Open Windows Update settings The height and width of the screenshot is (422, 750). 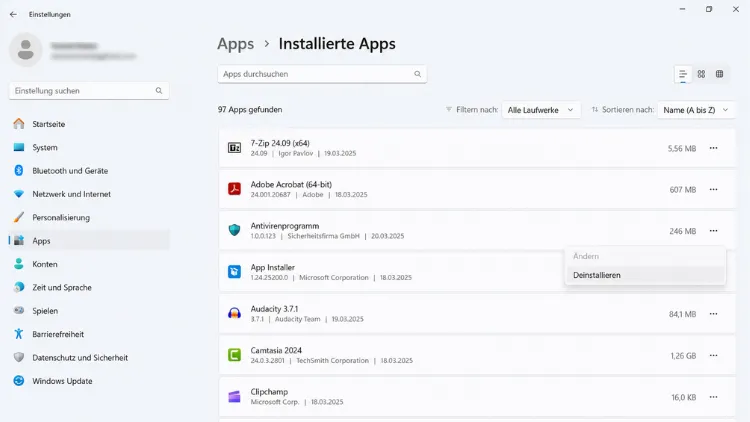click(89, 381)
